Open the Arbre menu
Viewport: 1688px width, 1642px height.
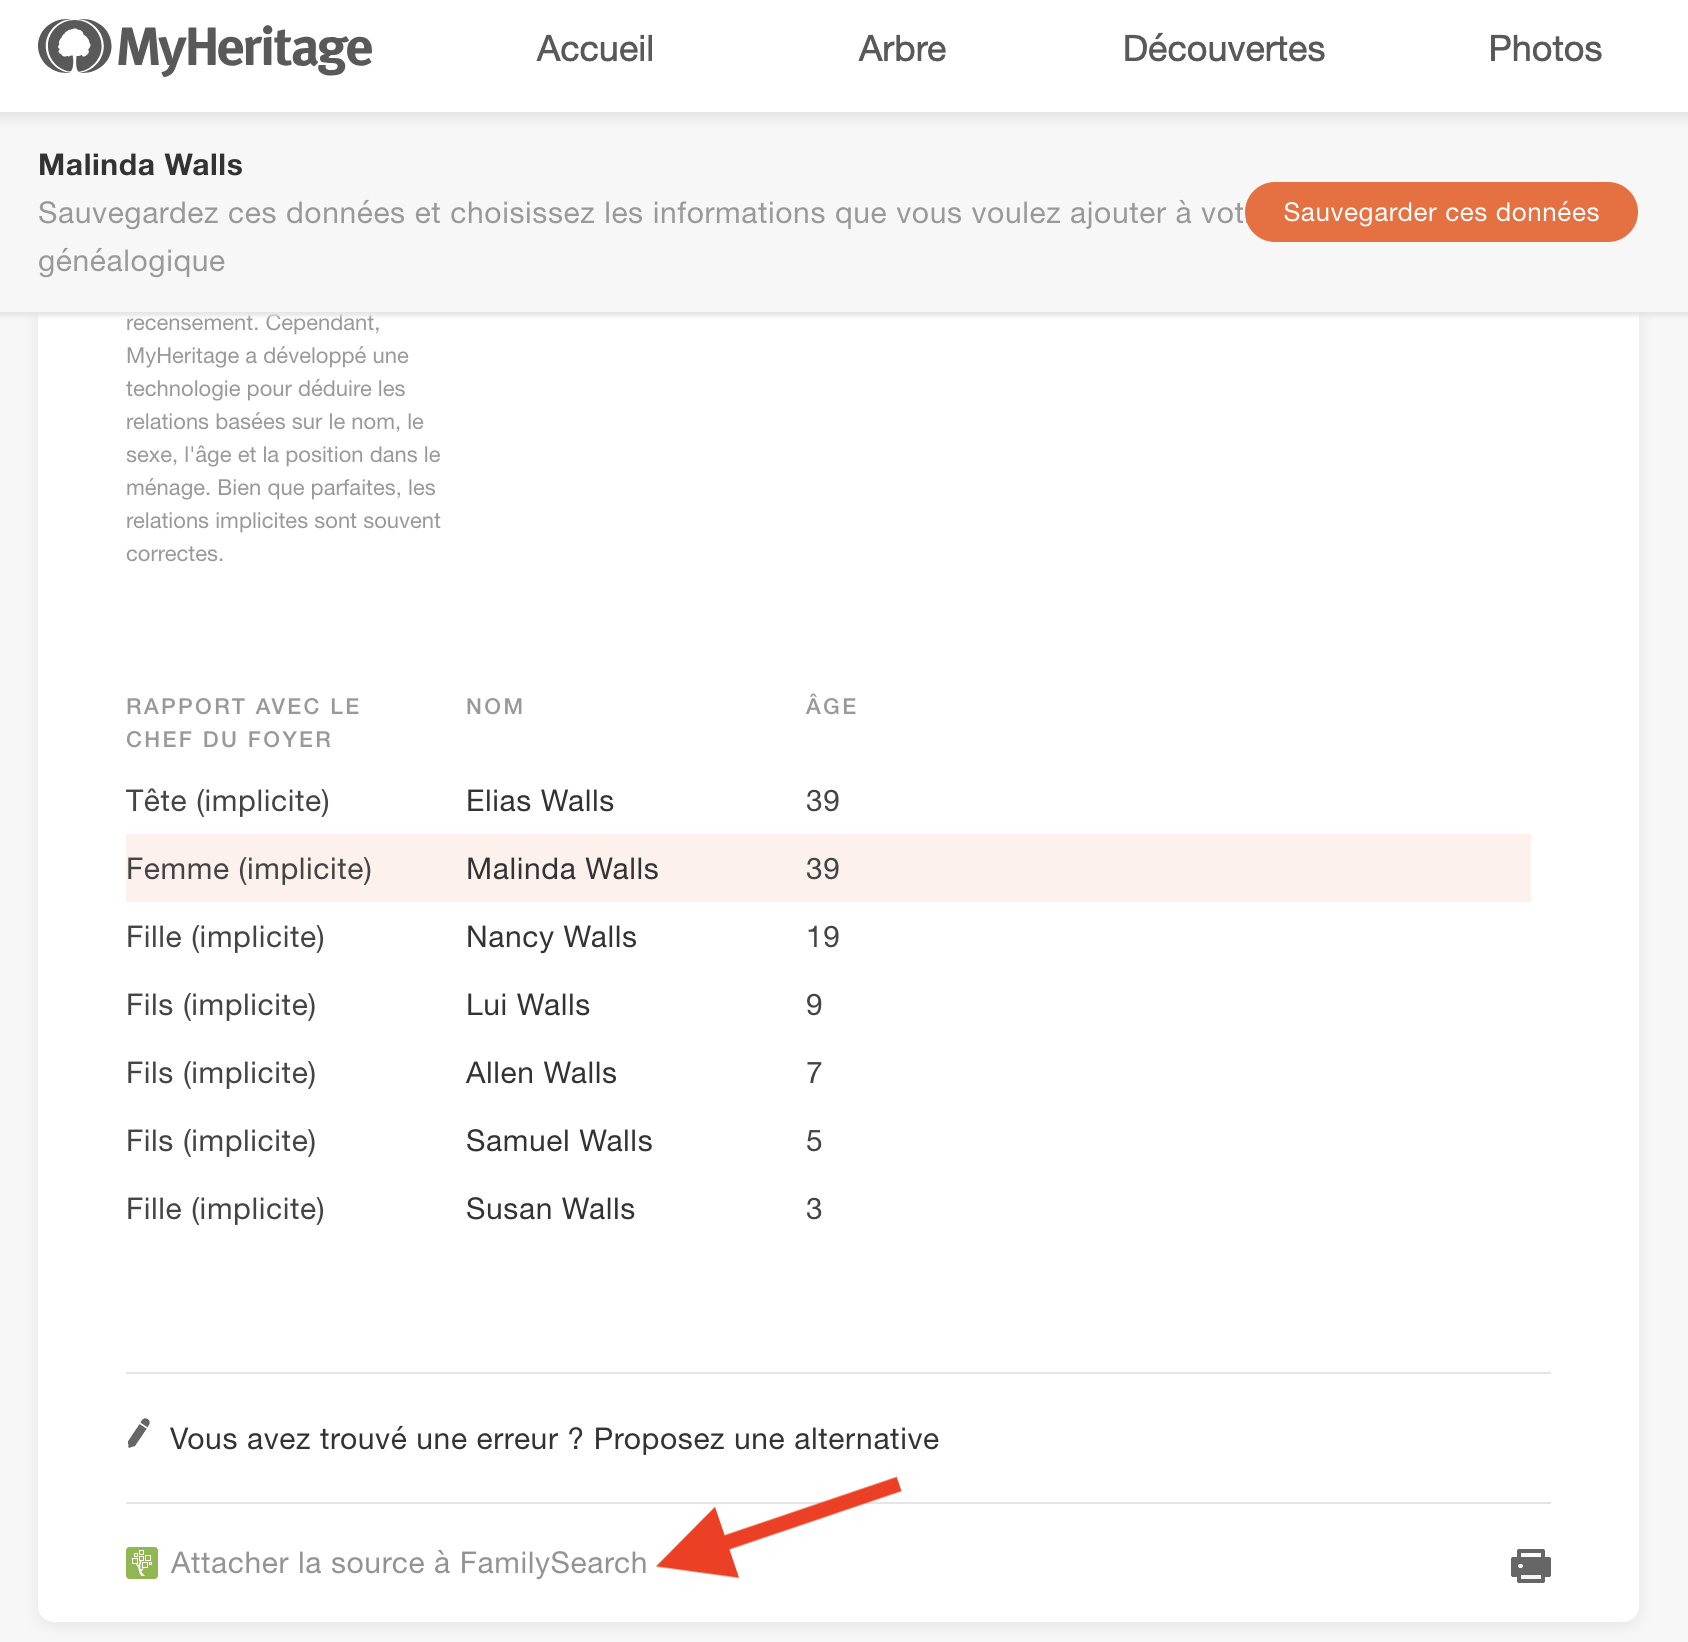pyautogui.click(x=902, y=49)
